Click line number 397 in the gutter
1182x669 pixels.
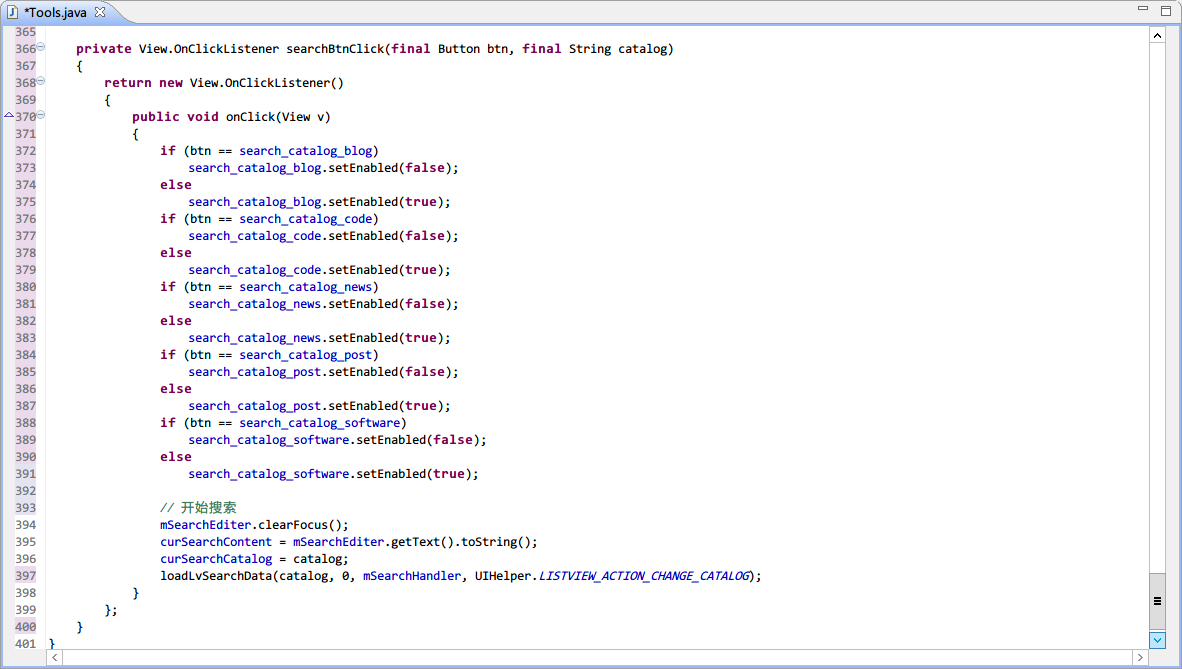coord(25,576)
